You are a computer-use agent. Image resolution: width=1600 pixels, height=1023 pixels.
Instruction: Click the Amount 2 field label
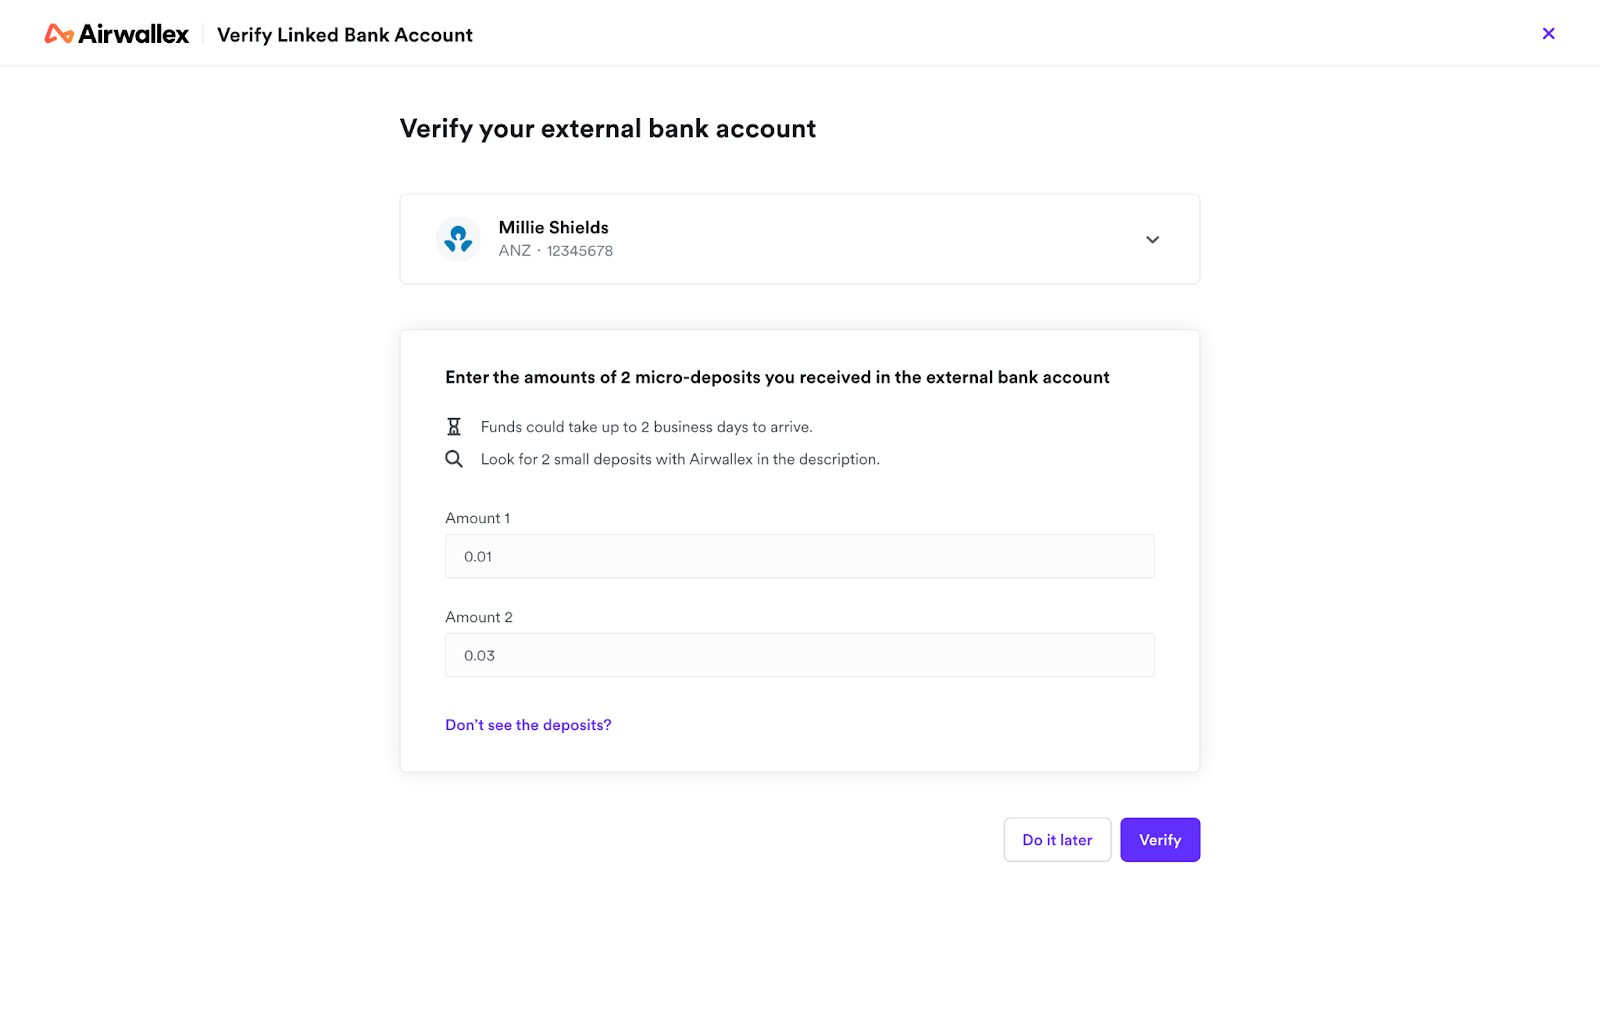(478, 617)
